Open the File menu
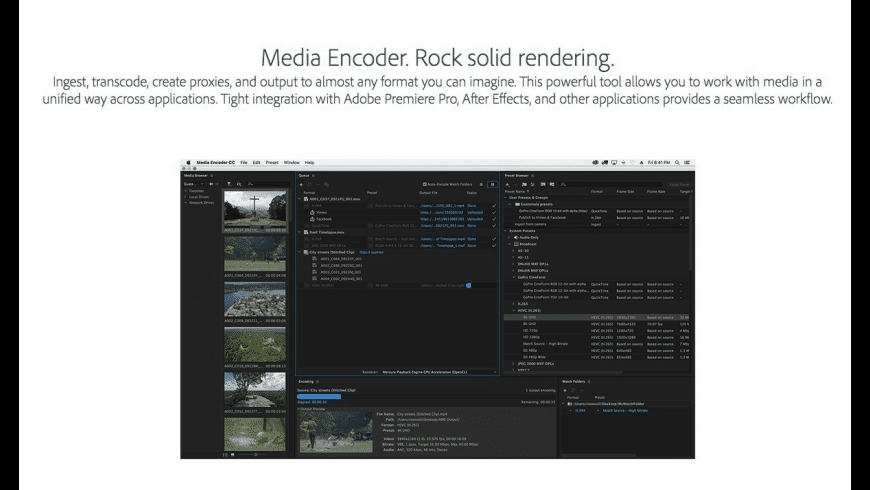 pyautogui.click(x=244, y=163)
